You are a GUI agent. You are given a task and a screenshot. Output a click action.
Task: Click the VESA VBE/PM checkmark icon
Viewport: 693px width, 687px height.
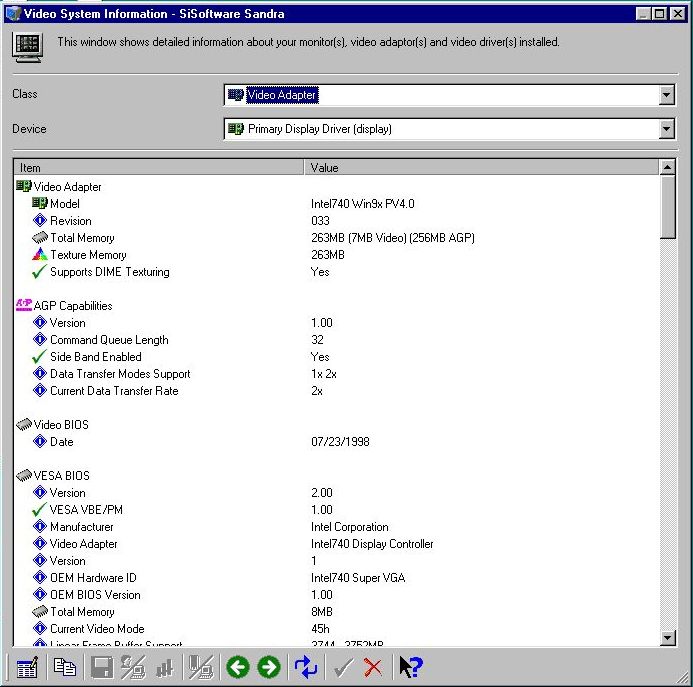tap(39, 509)
